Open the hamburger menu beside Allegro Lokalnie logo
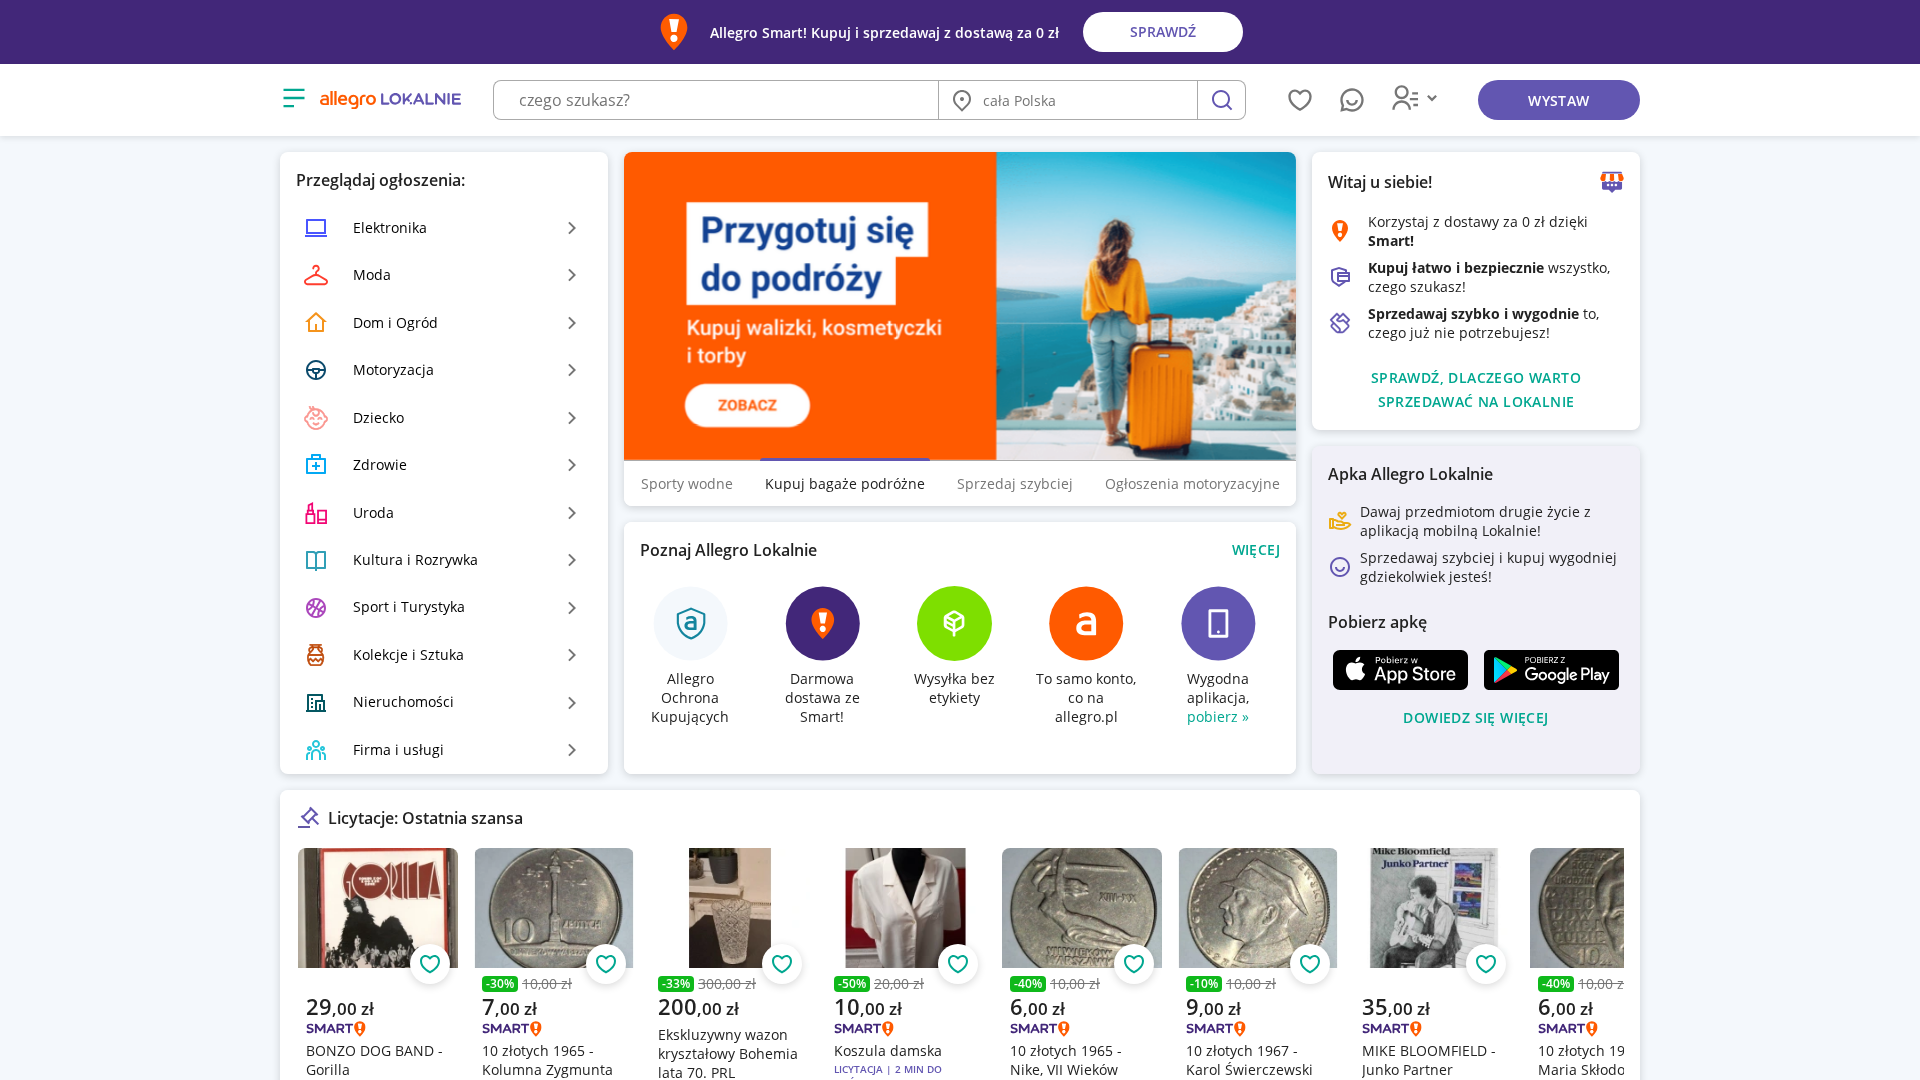This screenshot has width=1920, height=1080. pos(293,98)
